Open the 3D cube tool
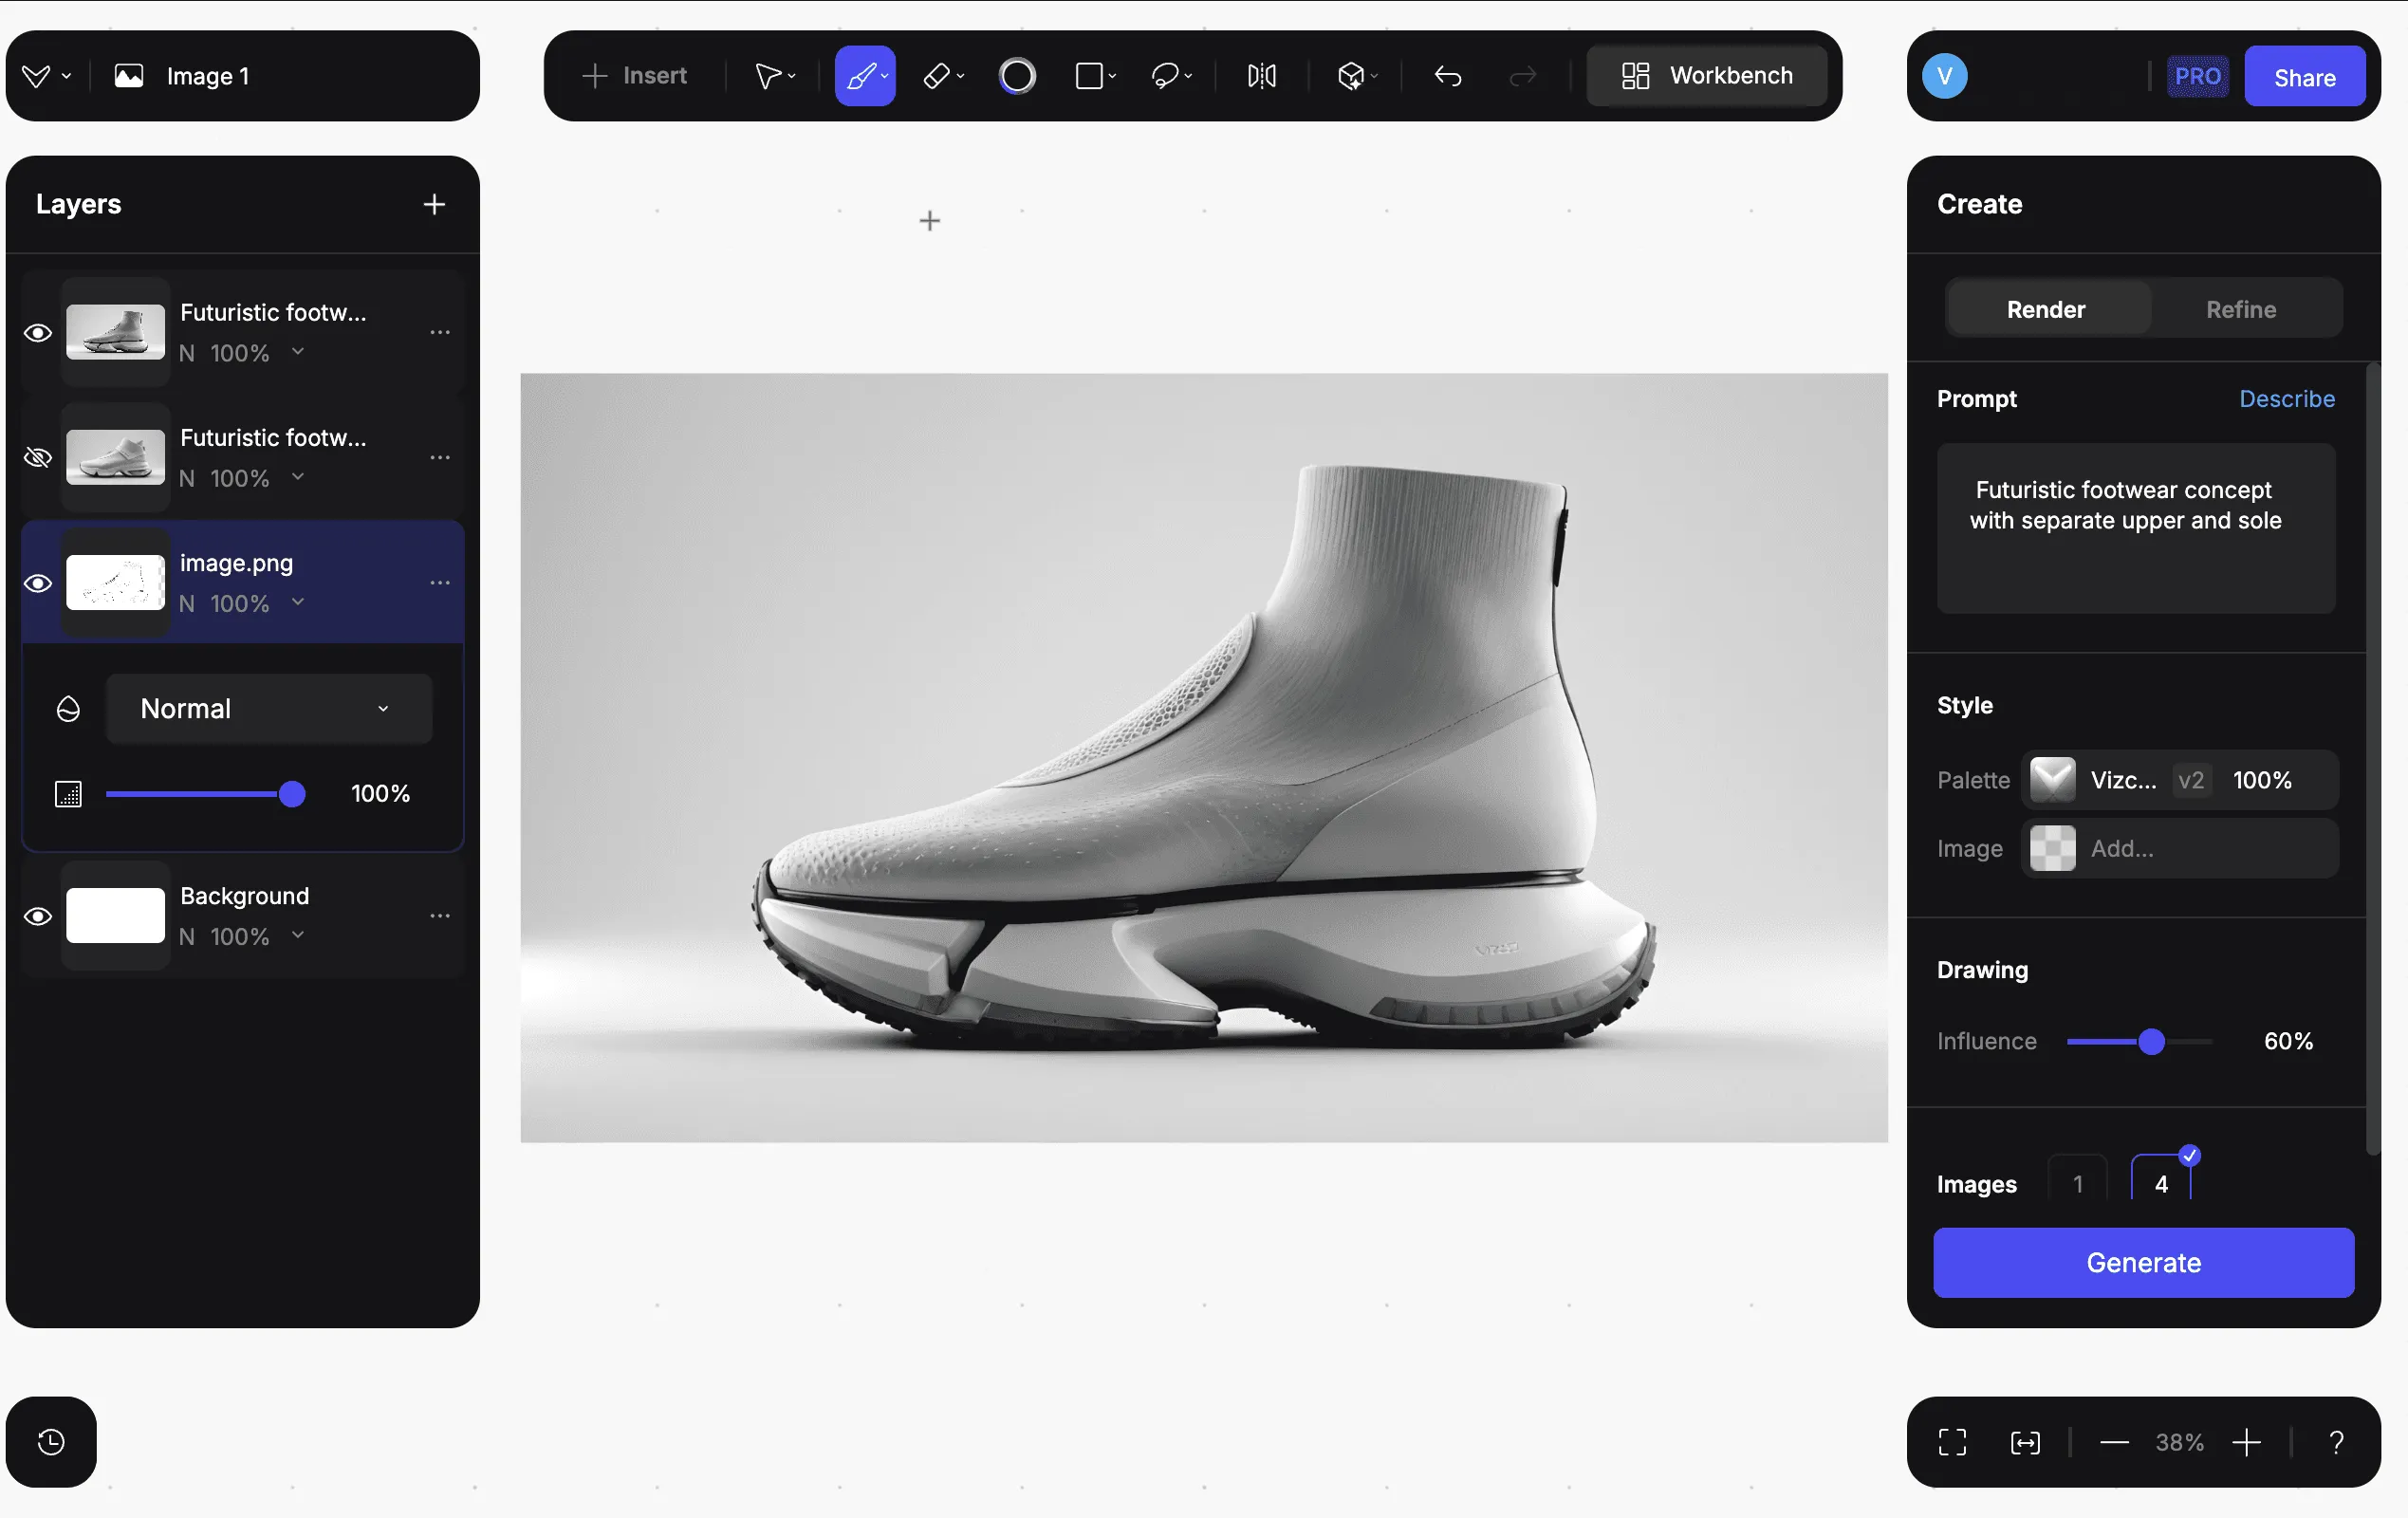This screenshot has width=2408, height=1518. (1350, 76)
